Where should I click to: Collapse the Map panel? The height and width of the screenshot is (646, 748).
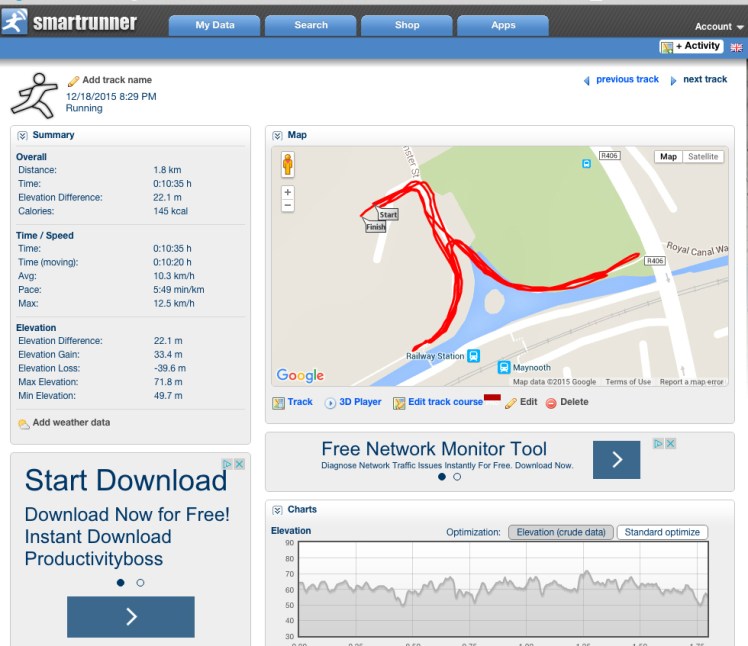click(x=277, y=135)
